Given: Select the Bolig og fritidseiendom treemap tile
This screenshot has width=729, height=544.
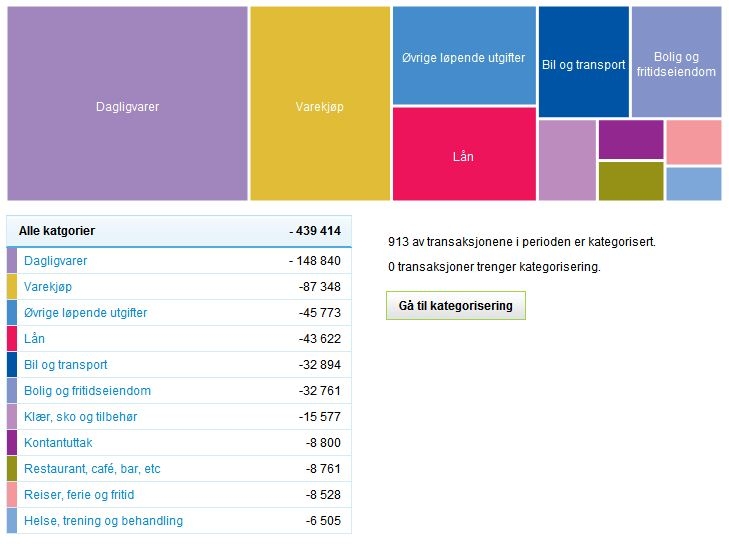Looking at the screenshot, I should click(676, 62).
